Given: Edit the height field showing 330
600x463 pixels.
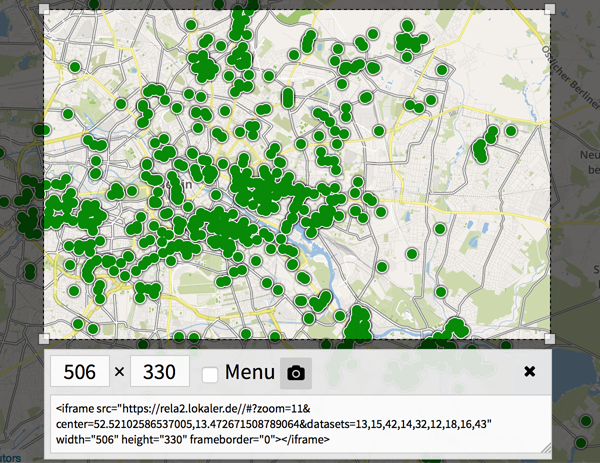Looking at the screenshot, I should coord(160,371).
